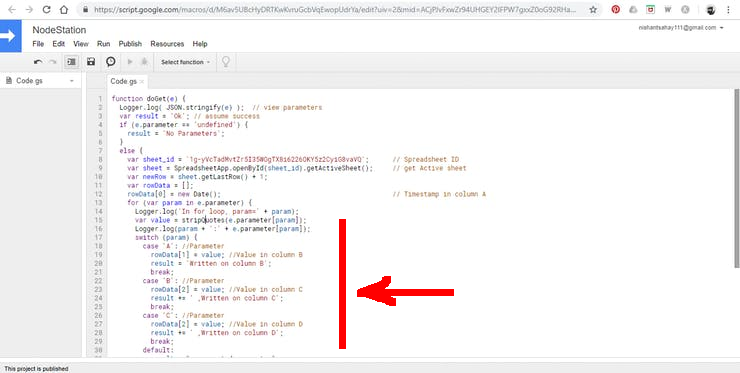Click the site lock icon in address bar
Screen dimensions: 740x373
point(85,9)
